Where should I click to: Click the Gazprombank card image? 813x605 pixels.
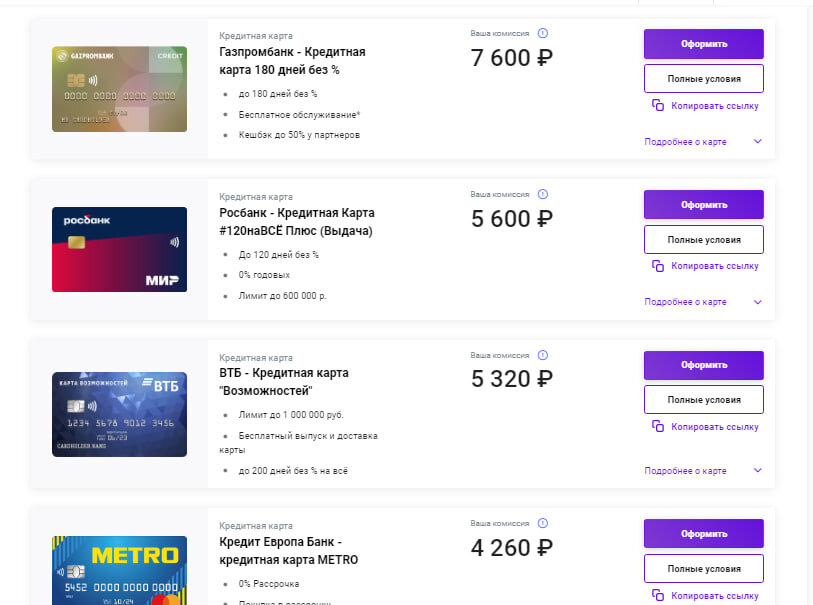pos(119,89)
